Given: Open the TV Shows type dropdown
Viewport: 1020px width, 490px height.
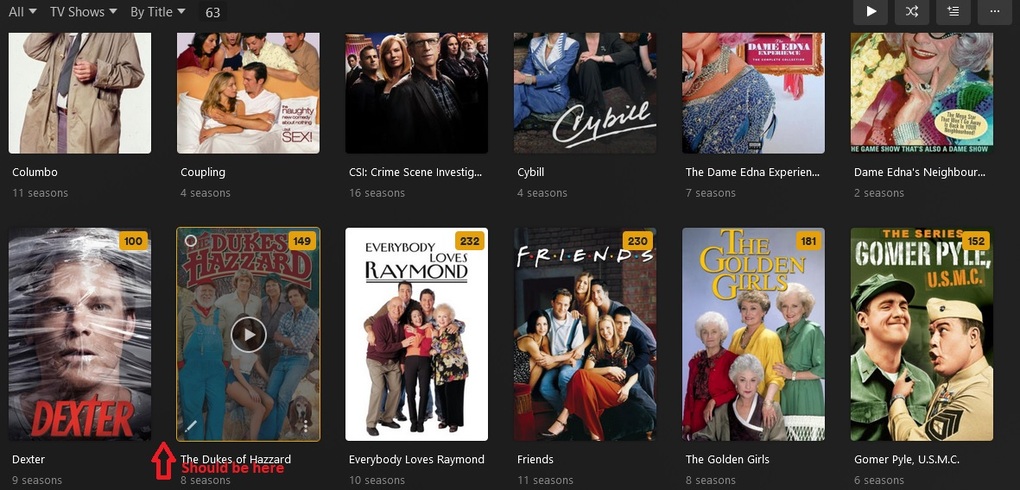Looking at the screenshot, I should point(83,12).
